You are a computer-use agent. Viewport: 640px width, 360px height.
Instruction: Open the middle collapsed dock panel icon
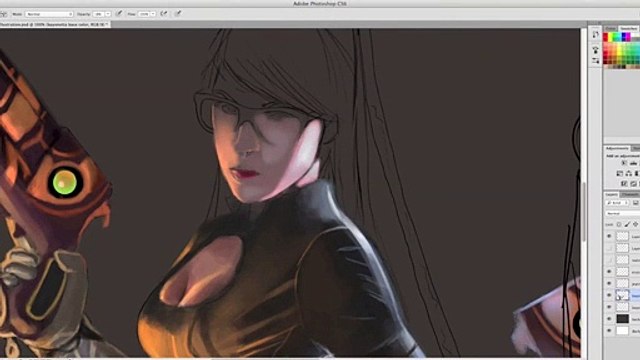[x=596, y=50]
